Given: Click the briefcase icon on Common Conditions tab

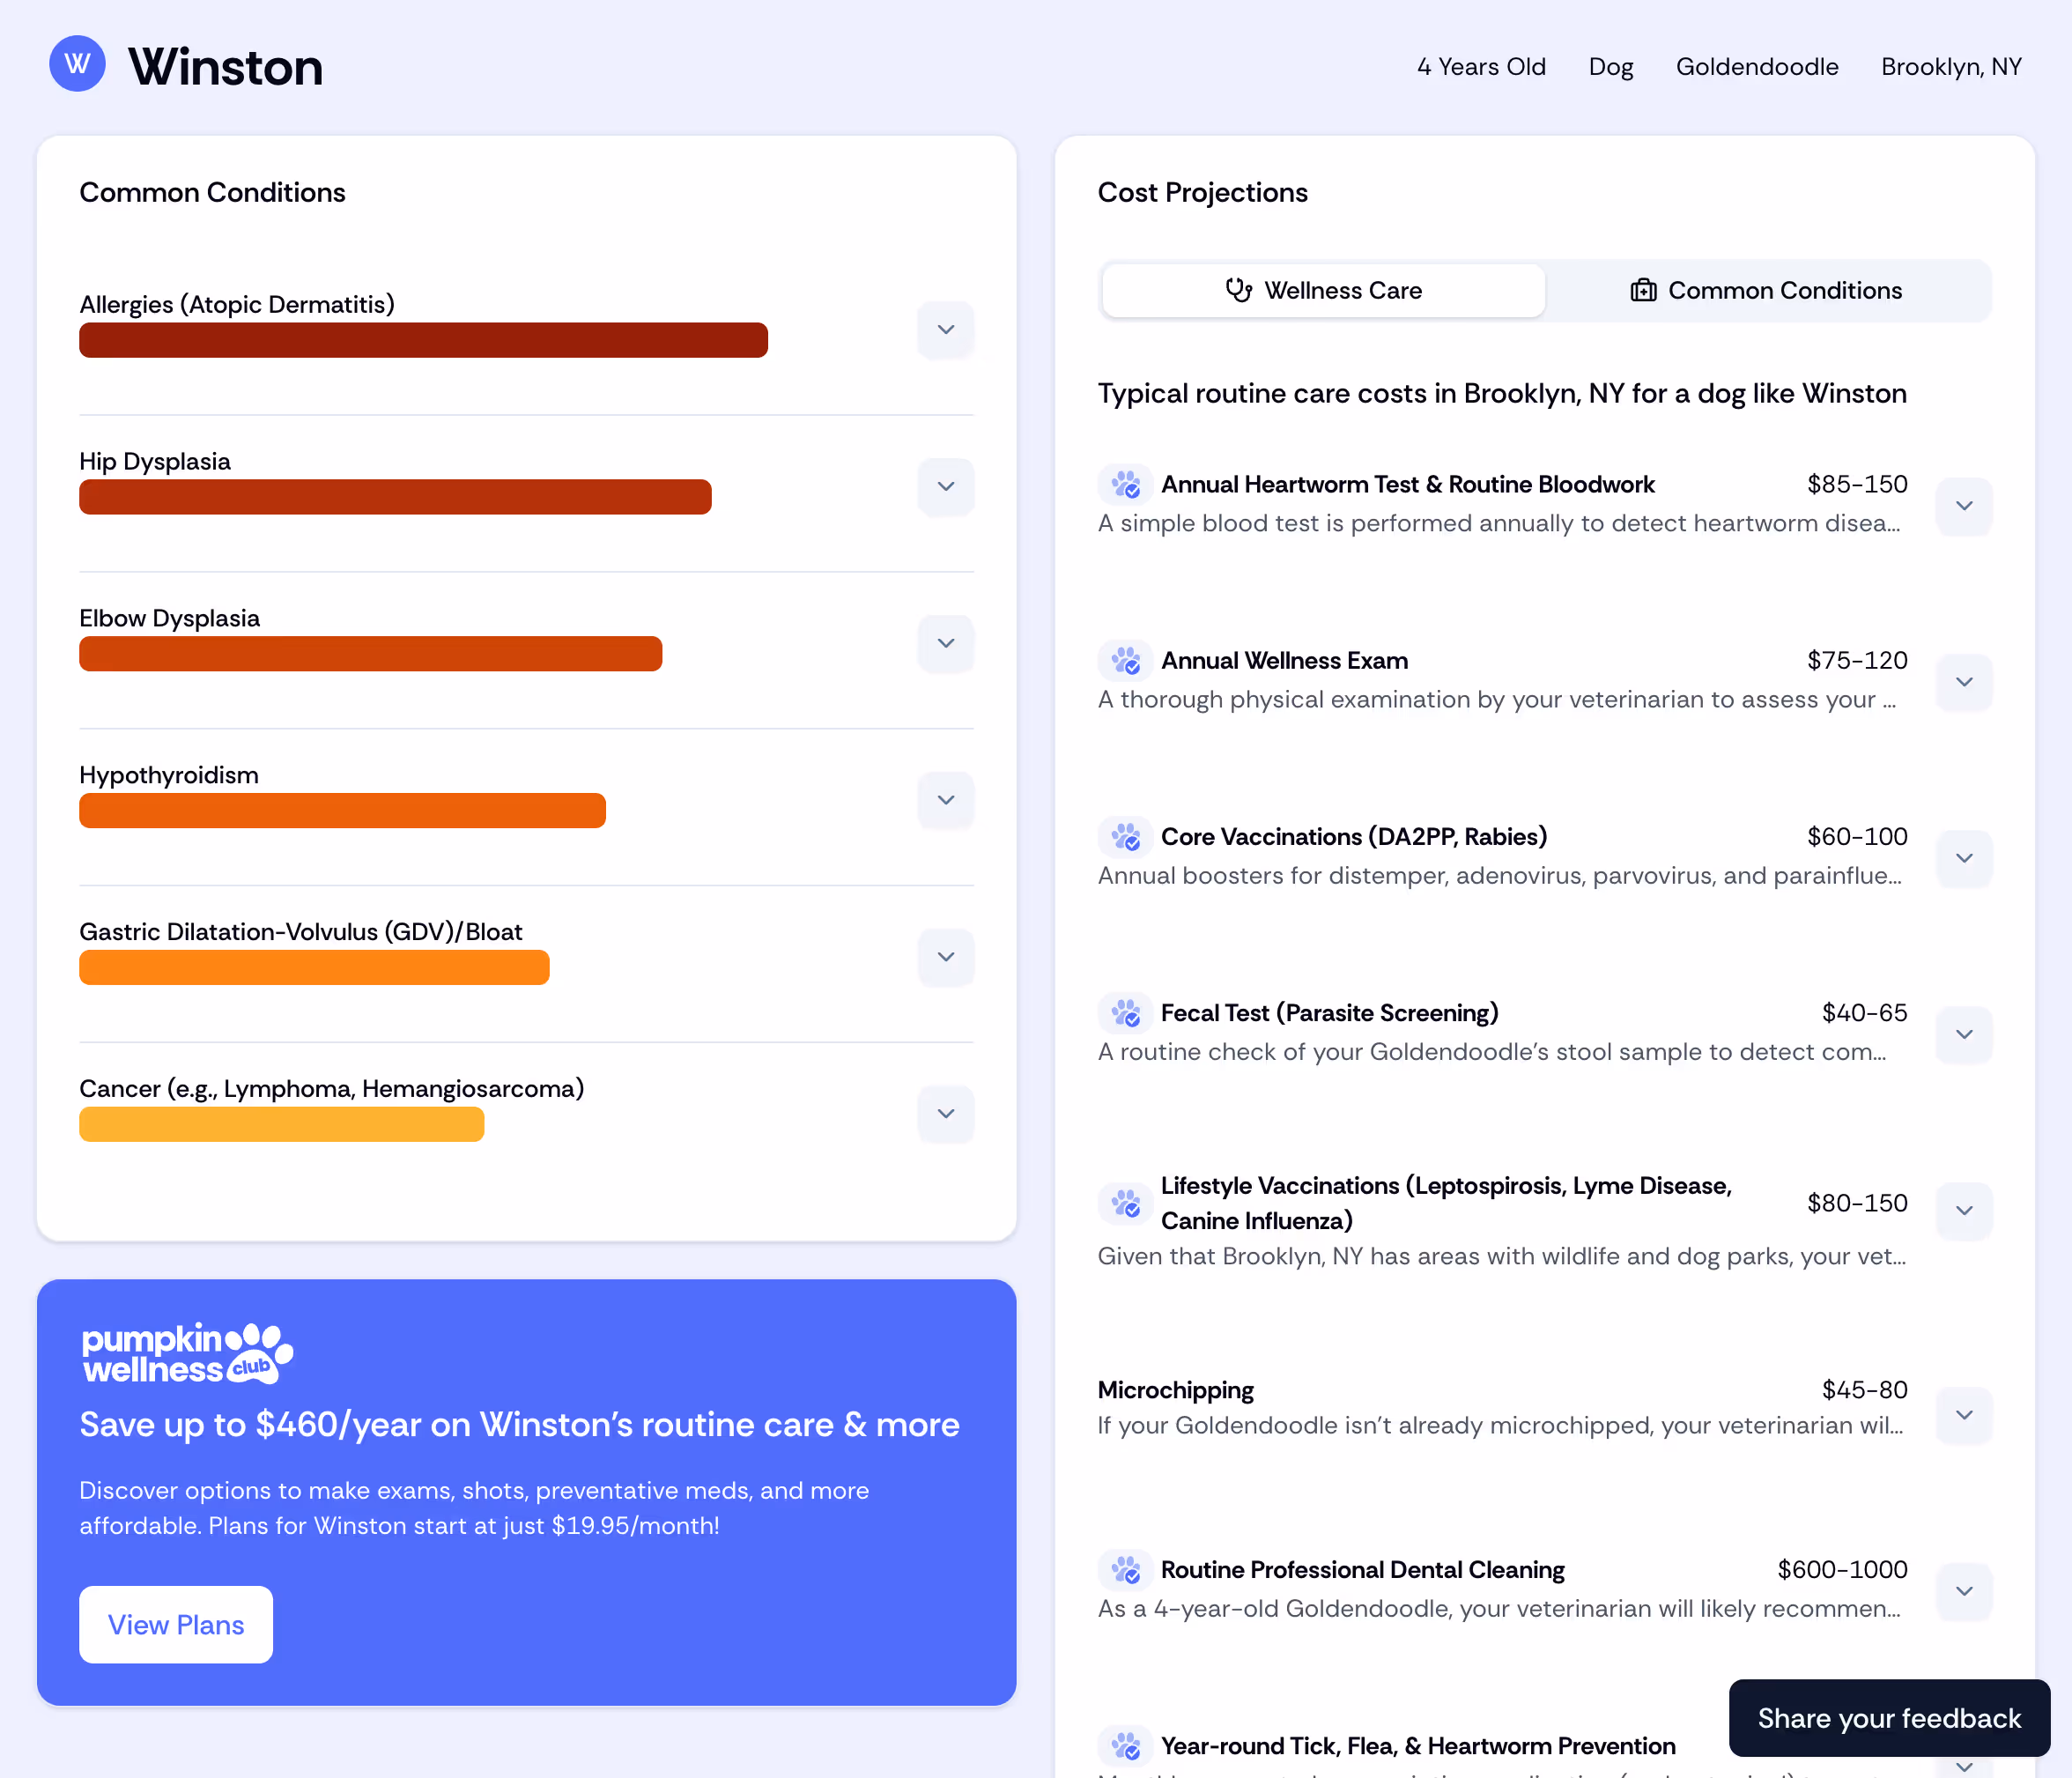Looking at the screenshot, I should [1644, 290].
